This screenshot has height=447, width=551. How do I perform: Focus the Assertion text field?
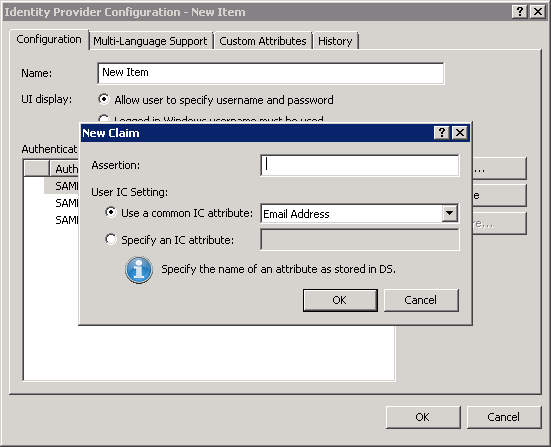click(359, 165)
